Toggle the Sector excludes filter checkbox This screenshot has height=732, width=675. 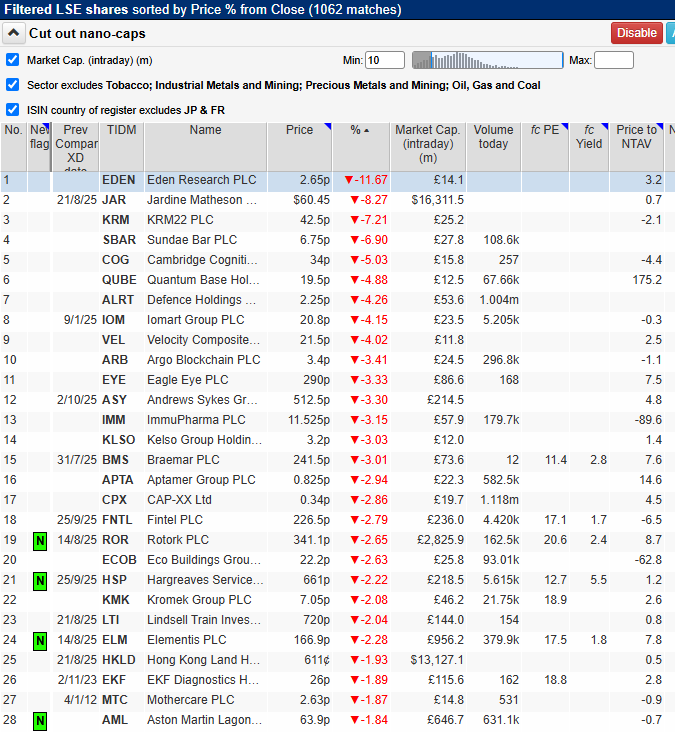tap(13, 85)
